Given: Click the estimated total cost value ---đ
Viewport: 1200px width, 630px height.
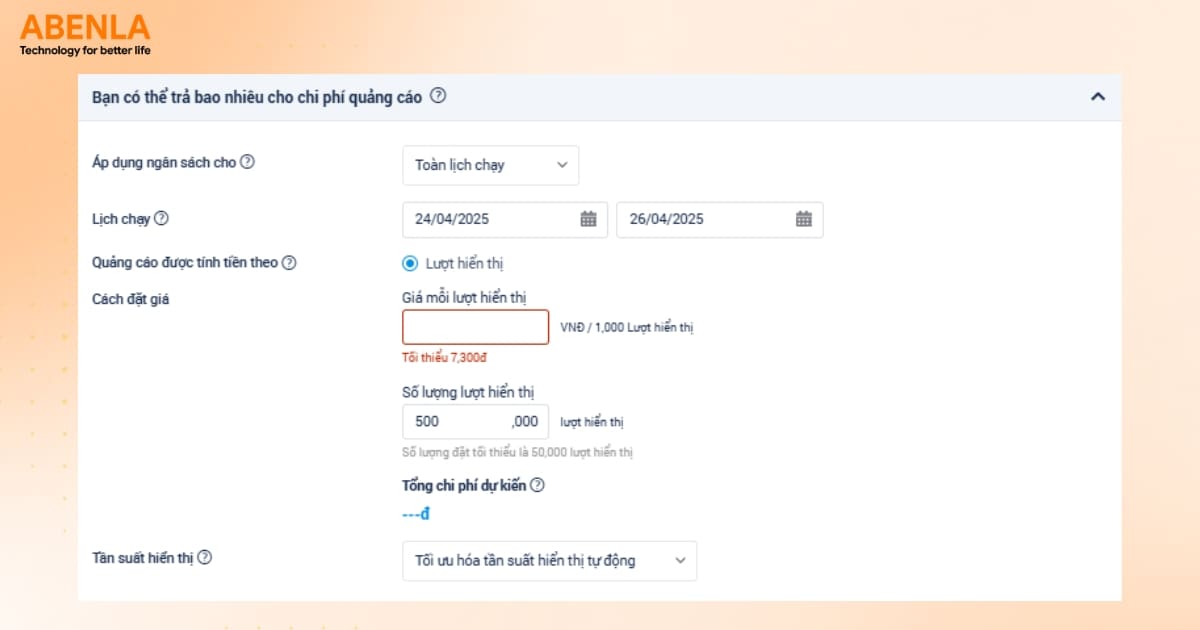Looking at the screenshot, I should (415, 514).
